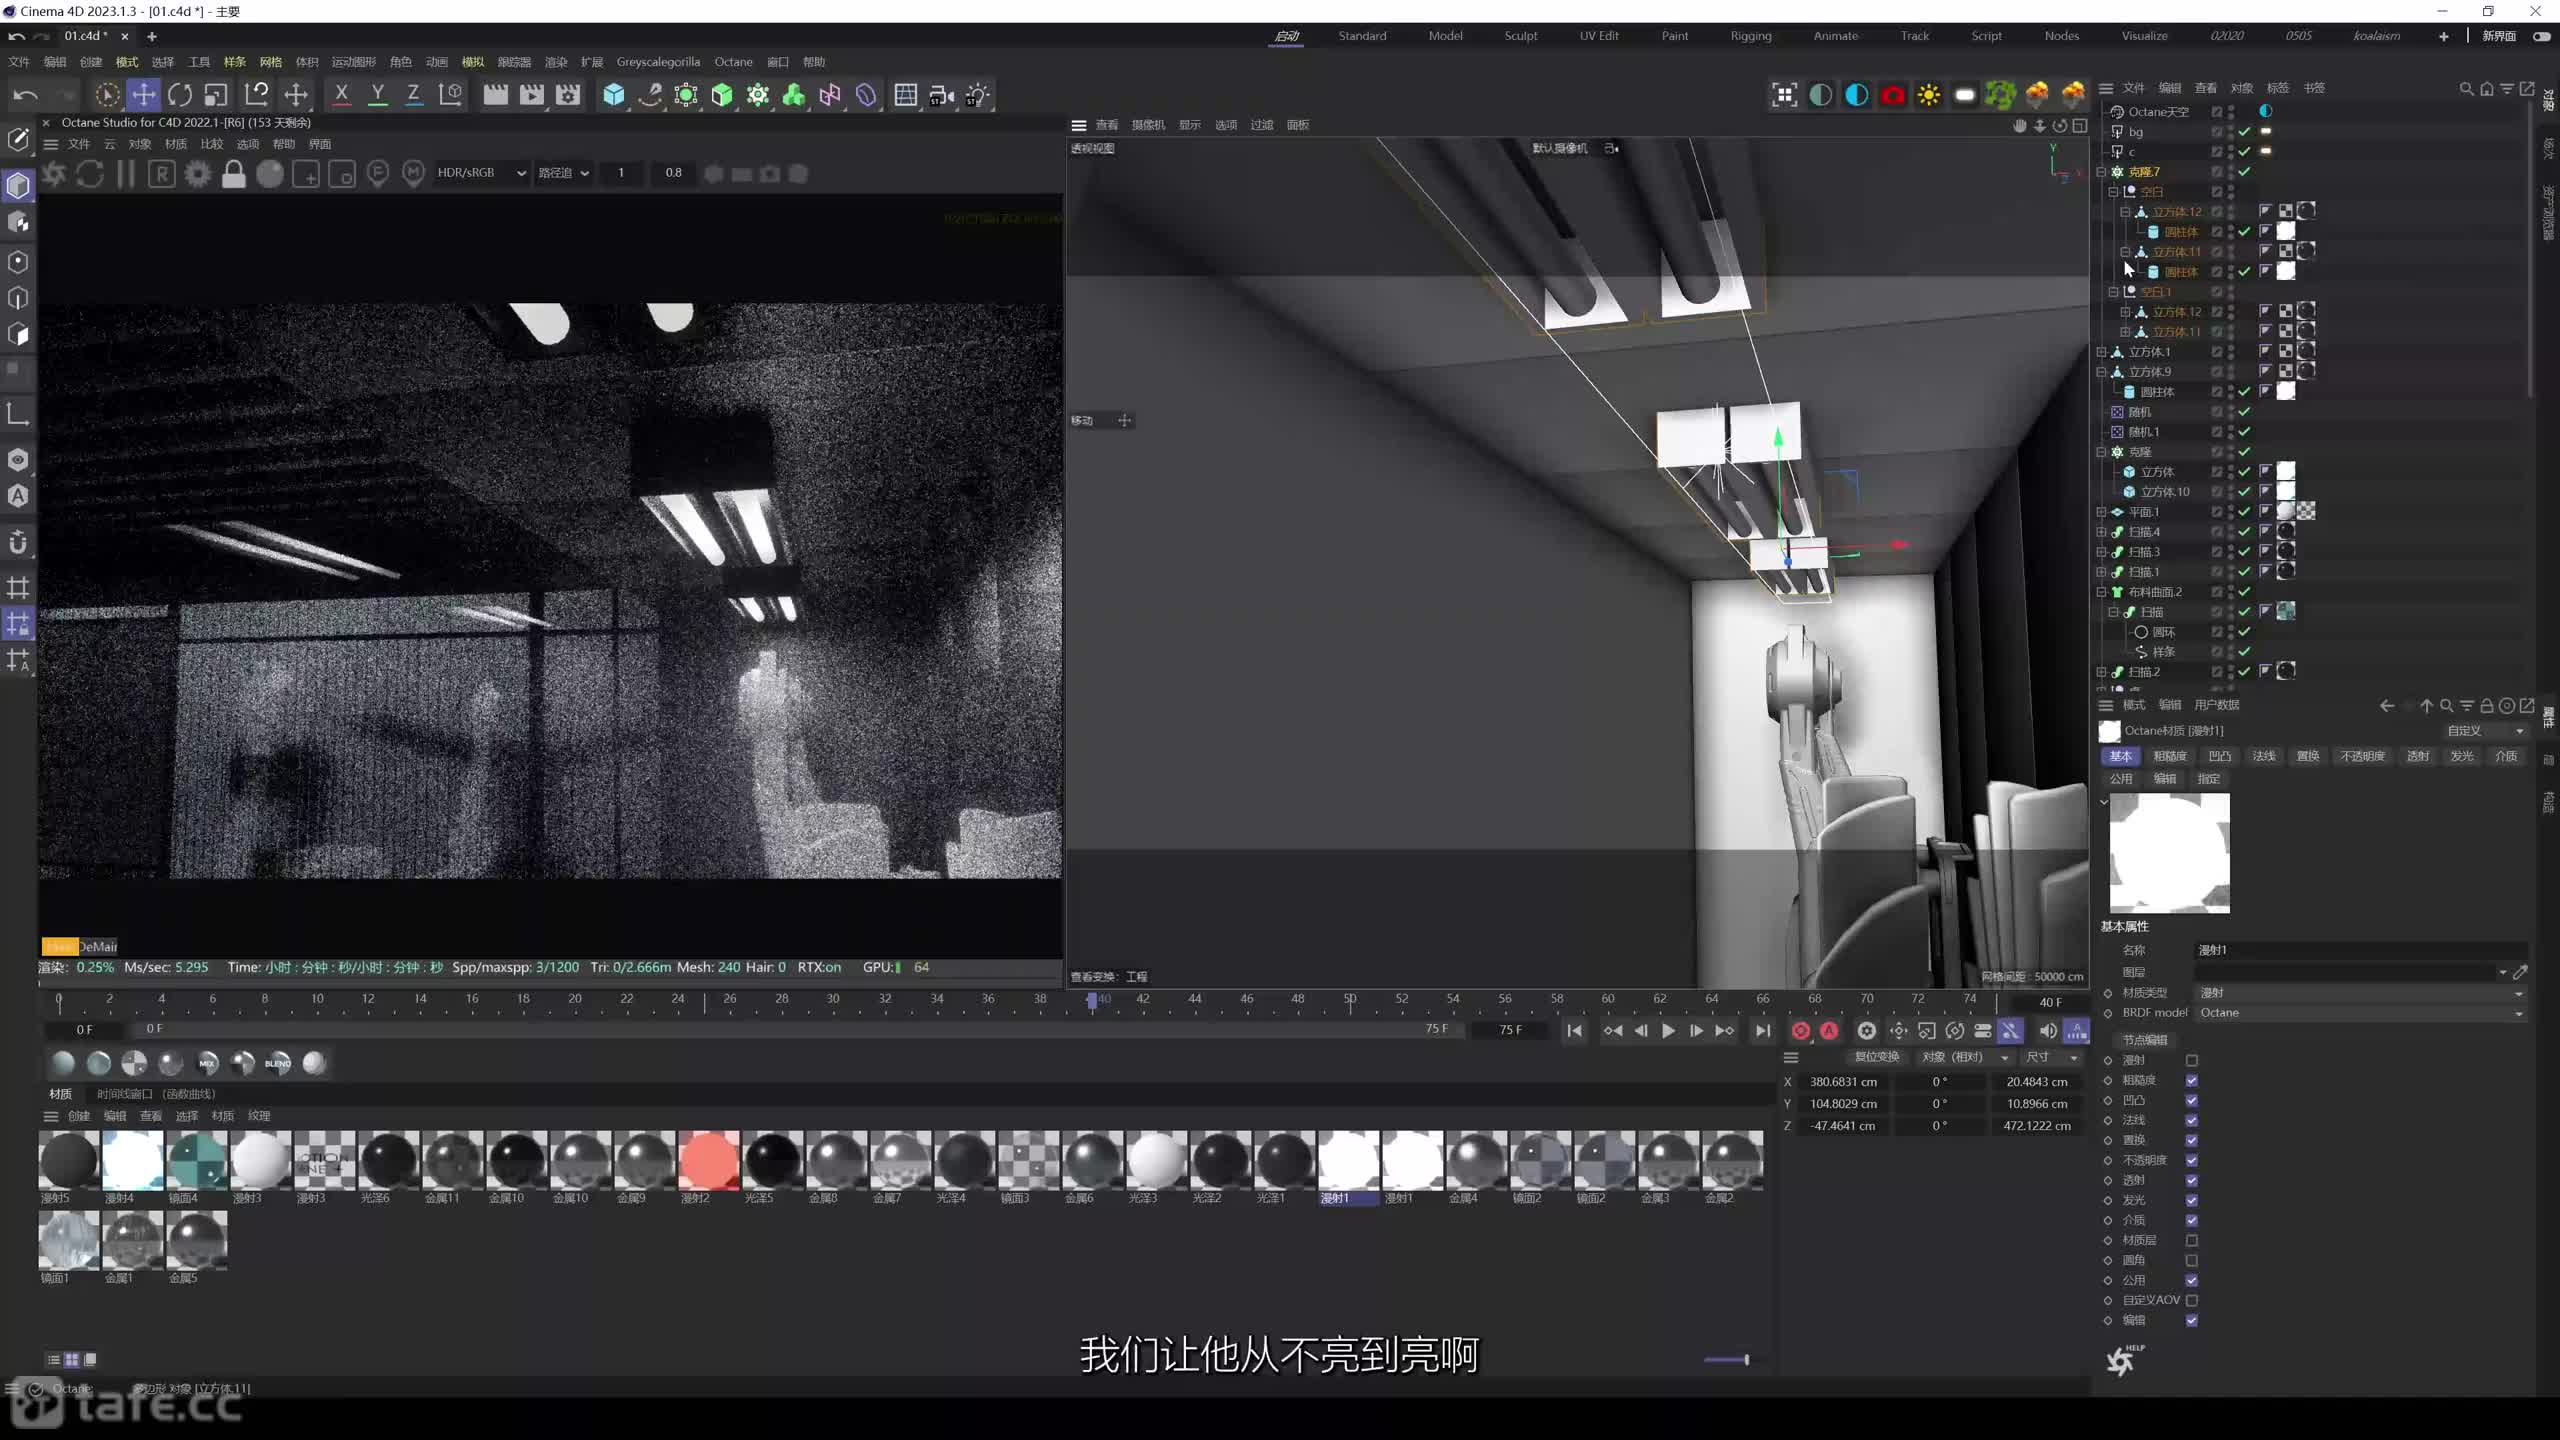Open the camera object icon in toolbar
The width and height of the screenshot is (2560, 1440).
[942, 95]
